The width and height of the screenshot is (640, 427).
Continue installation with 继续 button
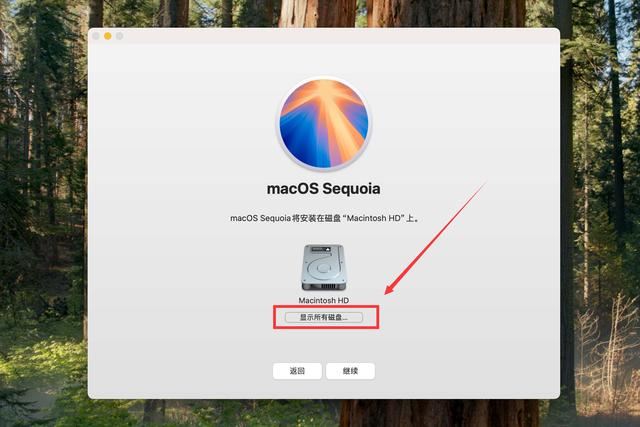(x=350, y=371)
